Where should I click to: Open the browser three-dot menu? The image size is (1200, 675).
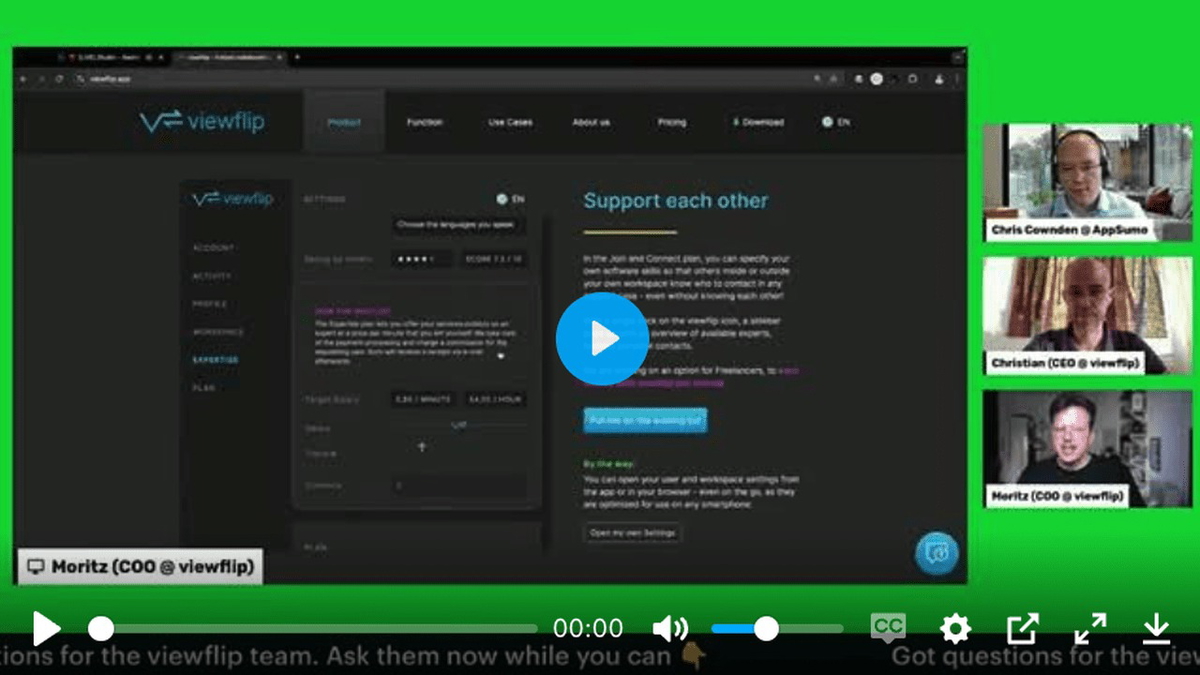click(956, 78)
